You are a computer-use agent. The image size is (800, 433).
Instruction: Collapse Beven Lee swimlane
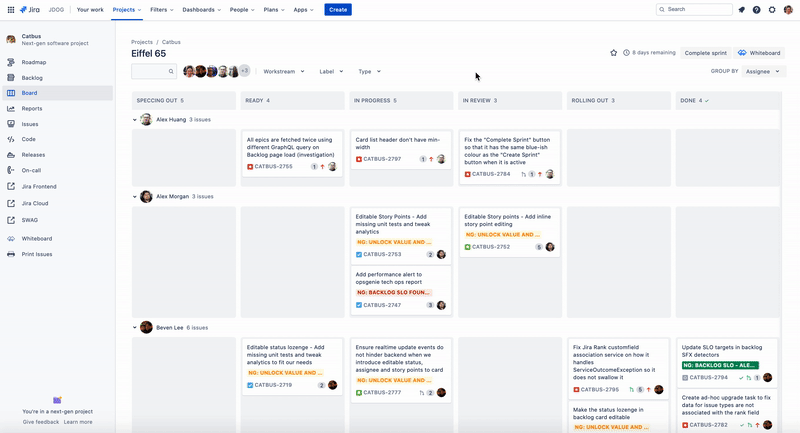[135, 328]
